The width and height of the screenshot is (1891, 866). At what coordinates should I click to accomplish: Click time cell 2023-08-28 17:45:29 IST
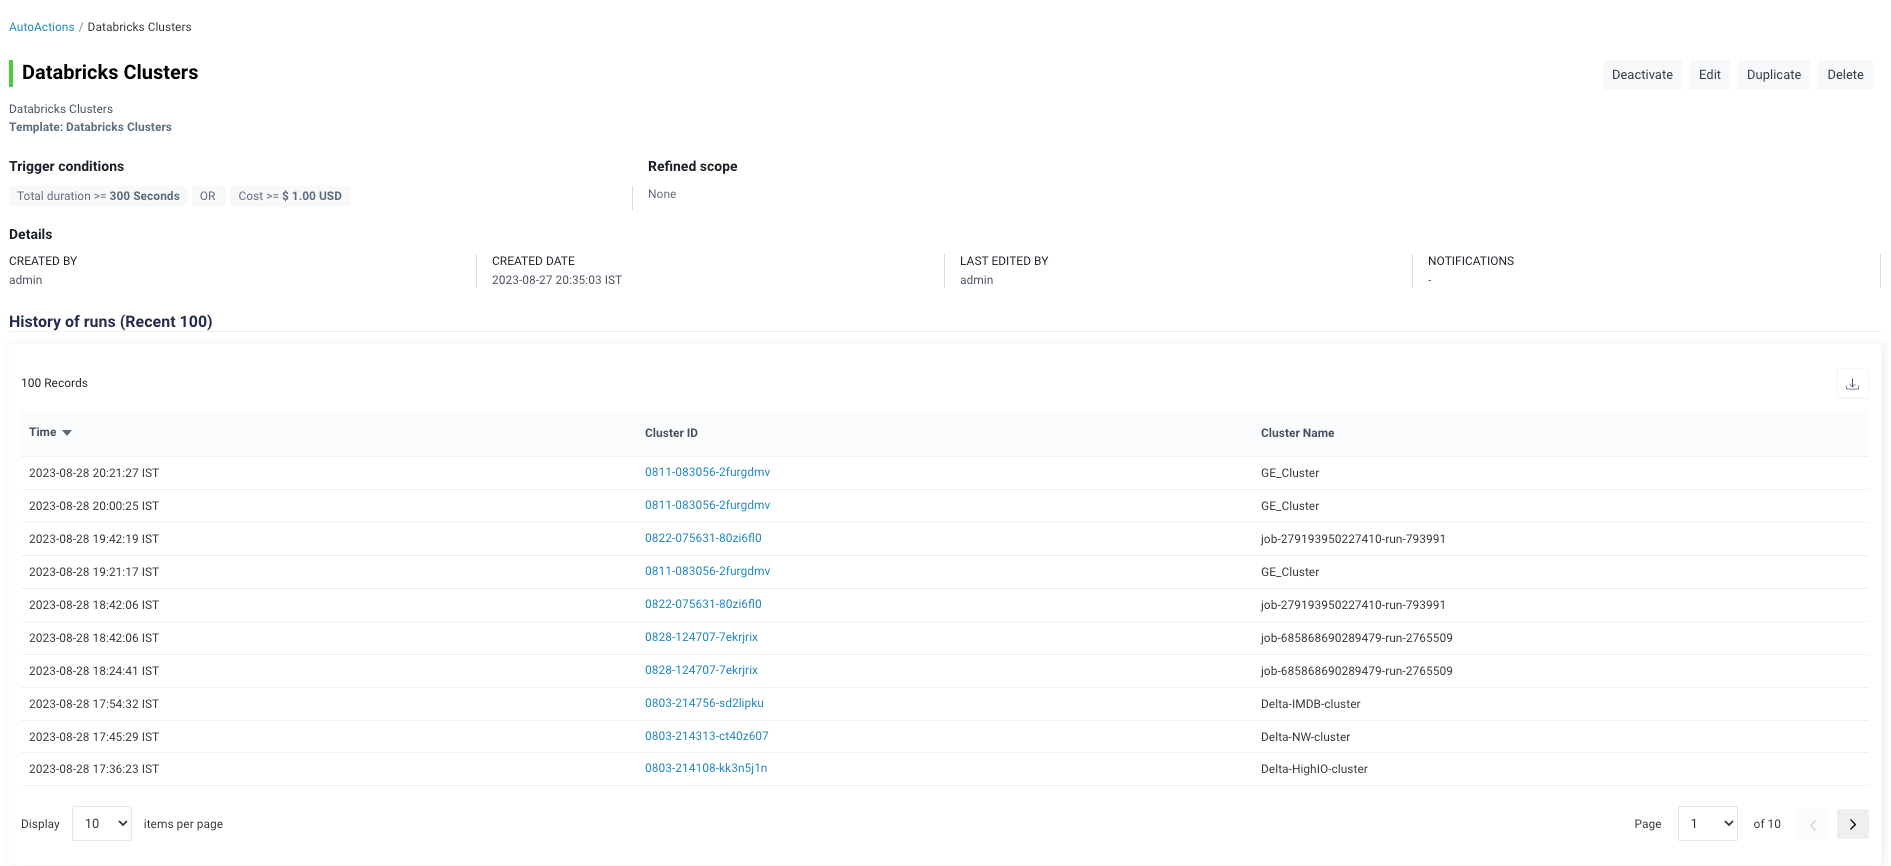94,737
